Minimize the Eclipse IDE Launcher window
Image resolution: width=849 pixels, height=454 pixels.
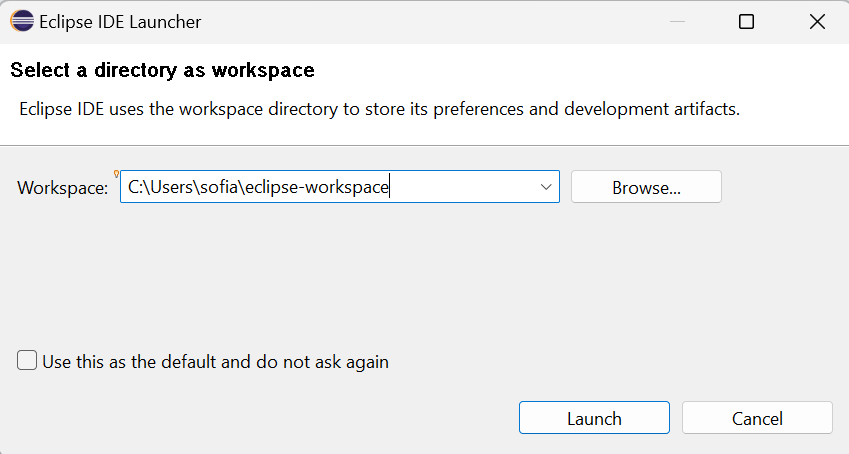point(677,22)
